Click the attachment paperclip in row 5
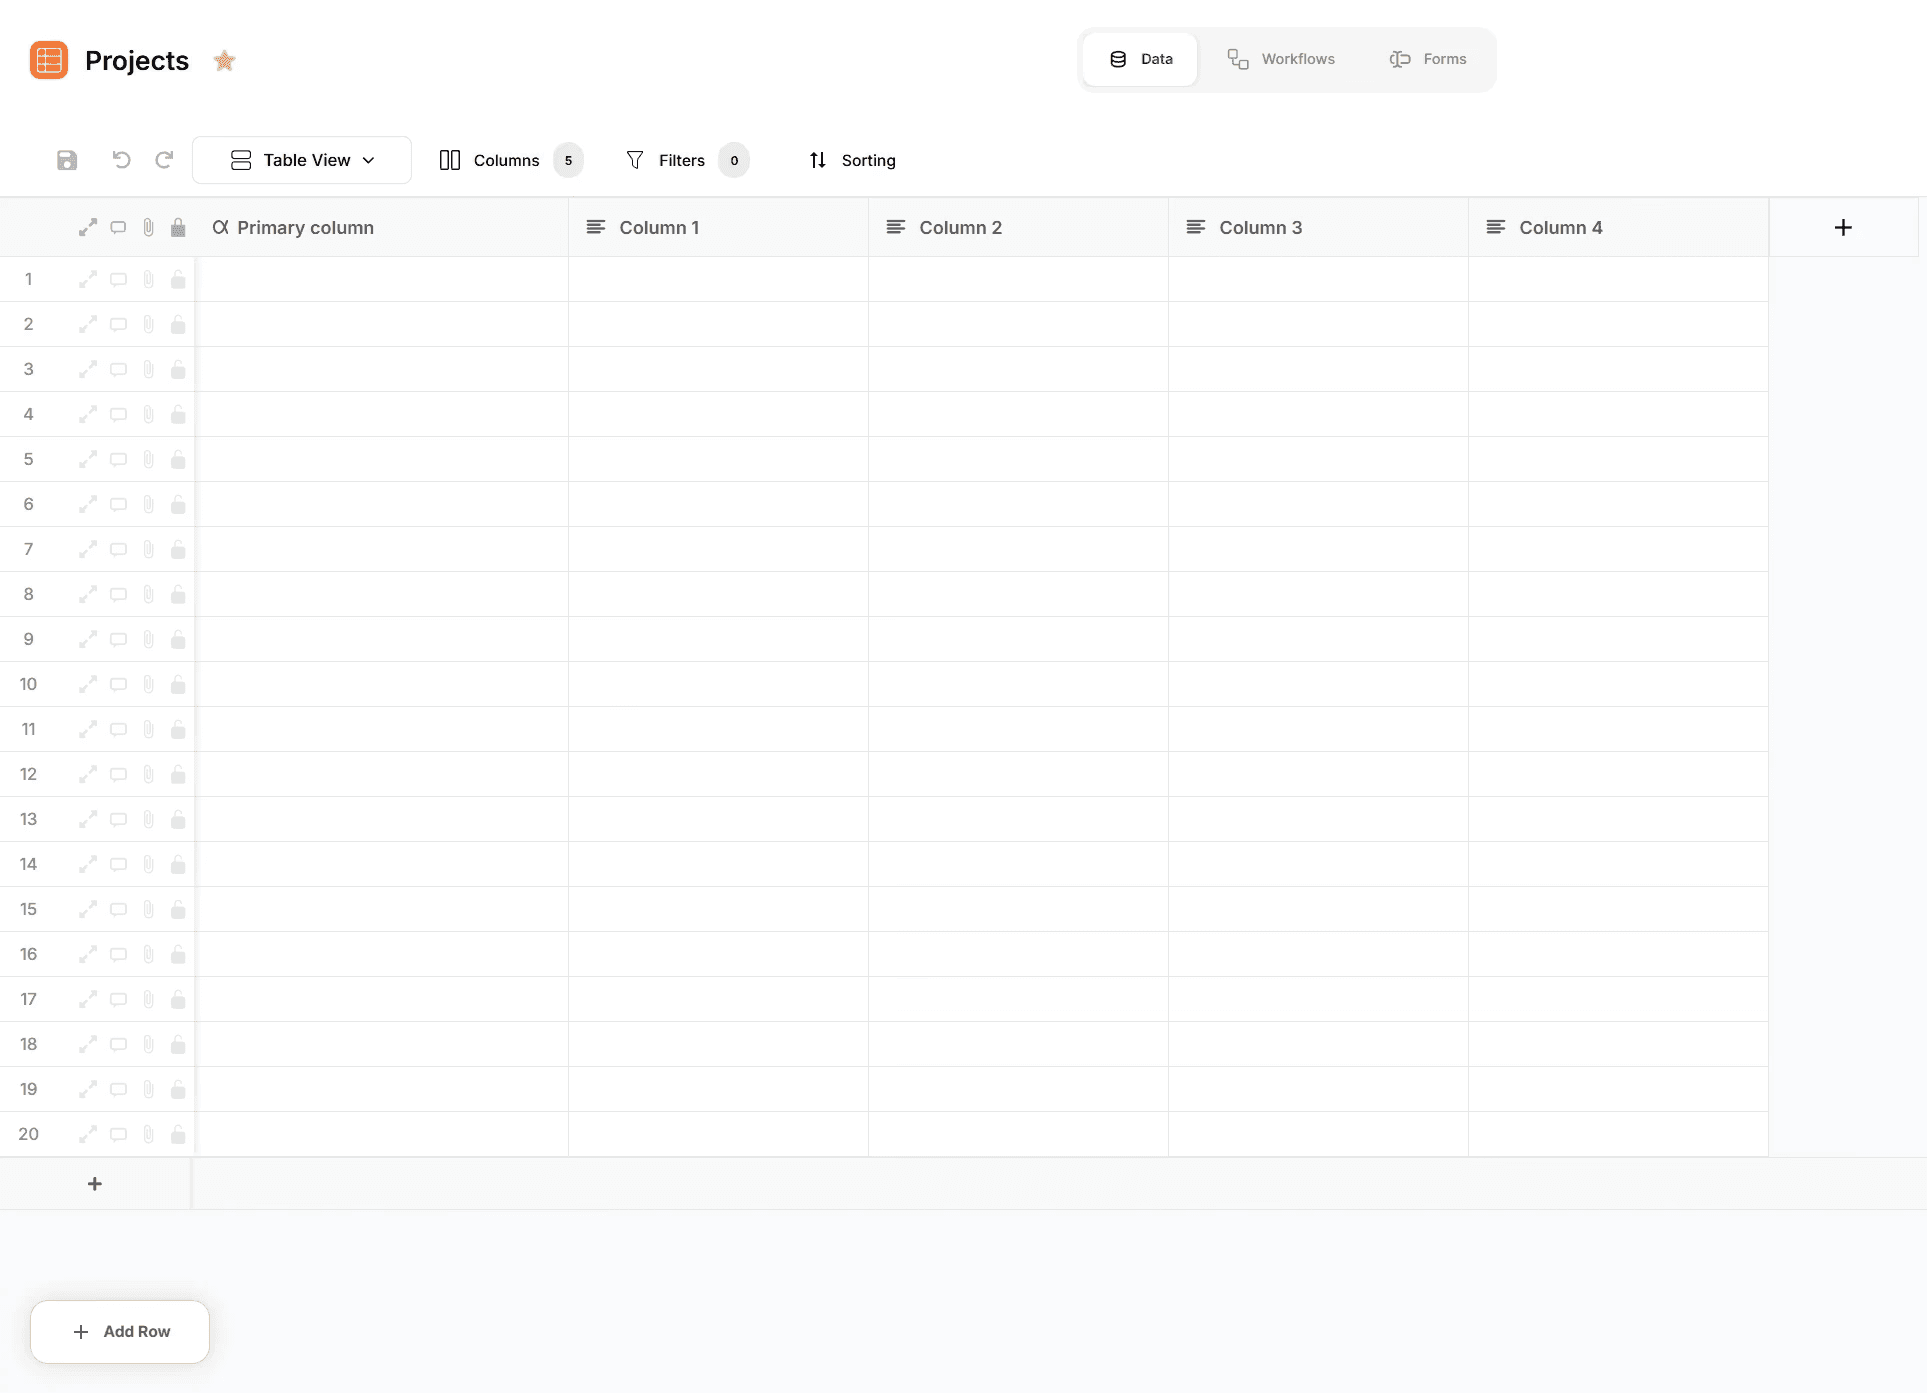The image size is (1927, 1393). (148, 459)
